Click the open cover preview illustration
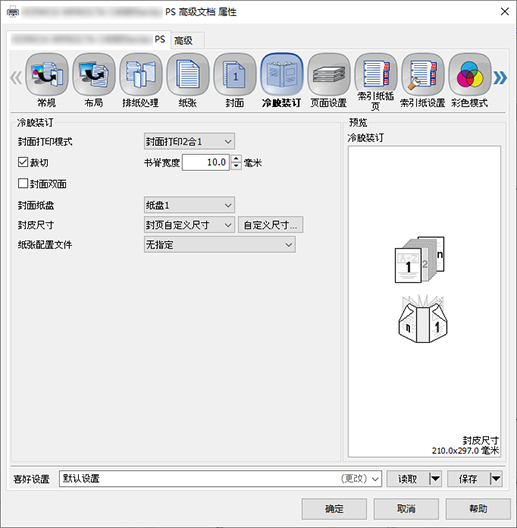This screenshot has height=528, width=517. click(423, 319)
